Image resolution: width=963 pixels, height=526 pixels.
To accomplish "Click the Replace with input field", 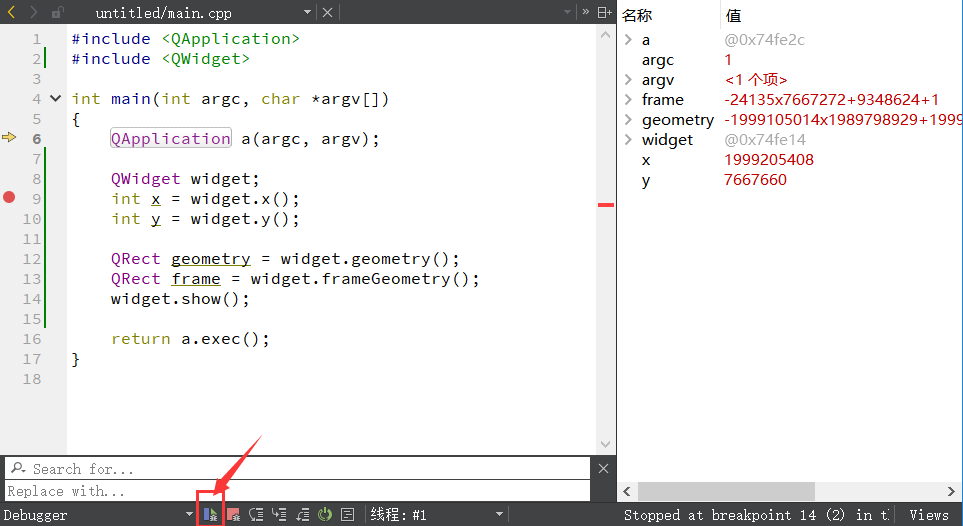I will coord(297,491).
